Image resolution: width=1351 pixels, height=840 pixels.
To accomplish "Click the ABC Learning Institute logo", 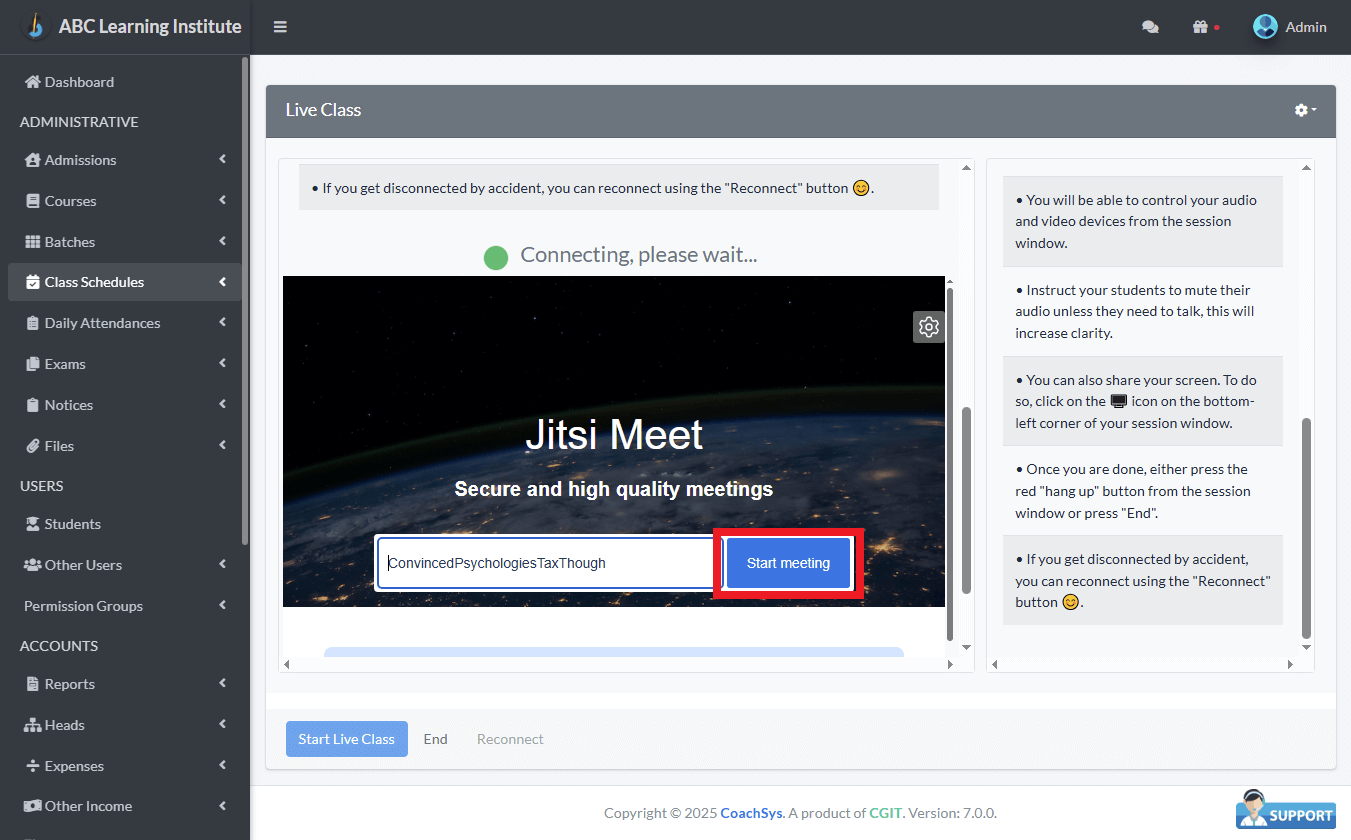I will pyautogui.click(x=36, y=27).
